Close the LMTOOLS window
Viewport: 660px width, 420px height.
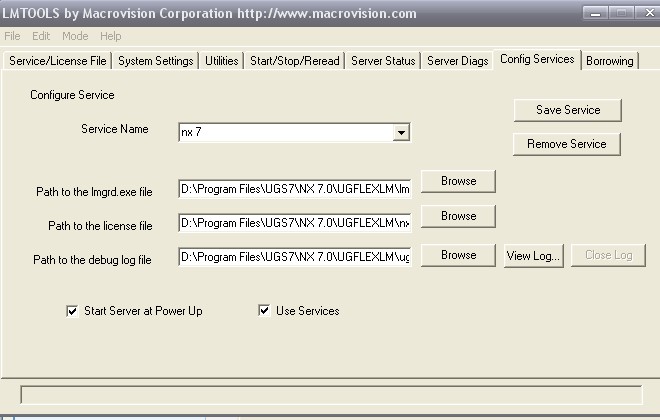tap(649, 13)
